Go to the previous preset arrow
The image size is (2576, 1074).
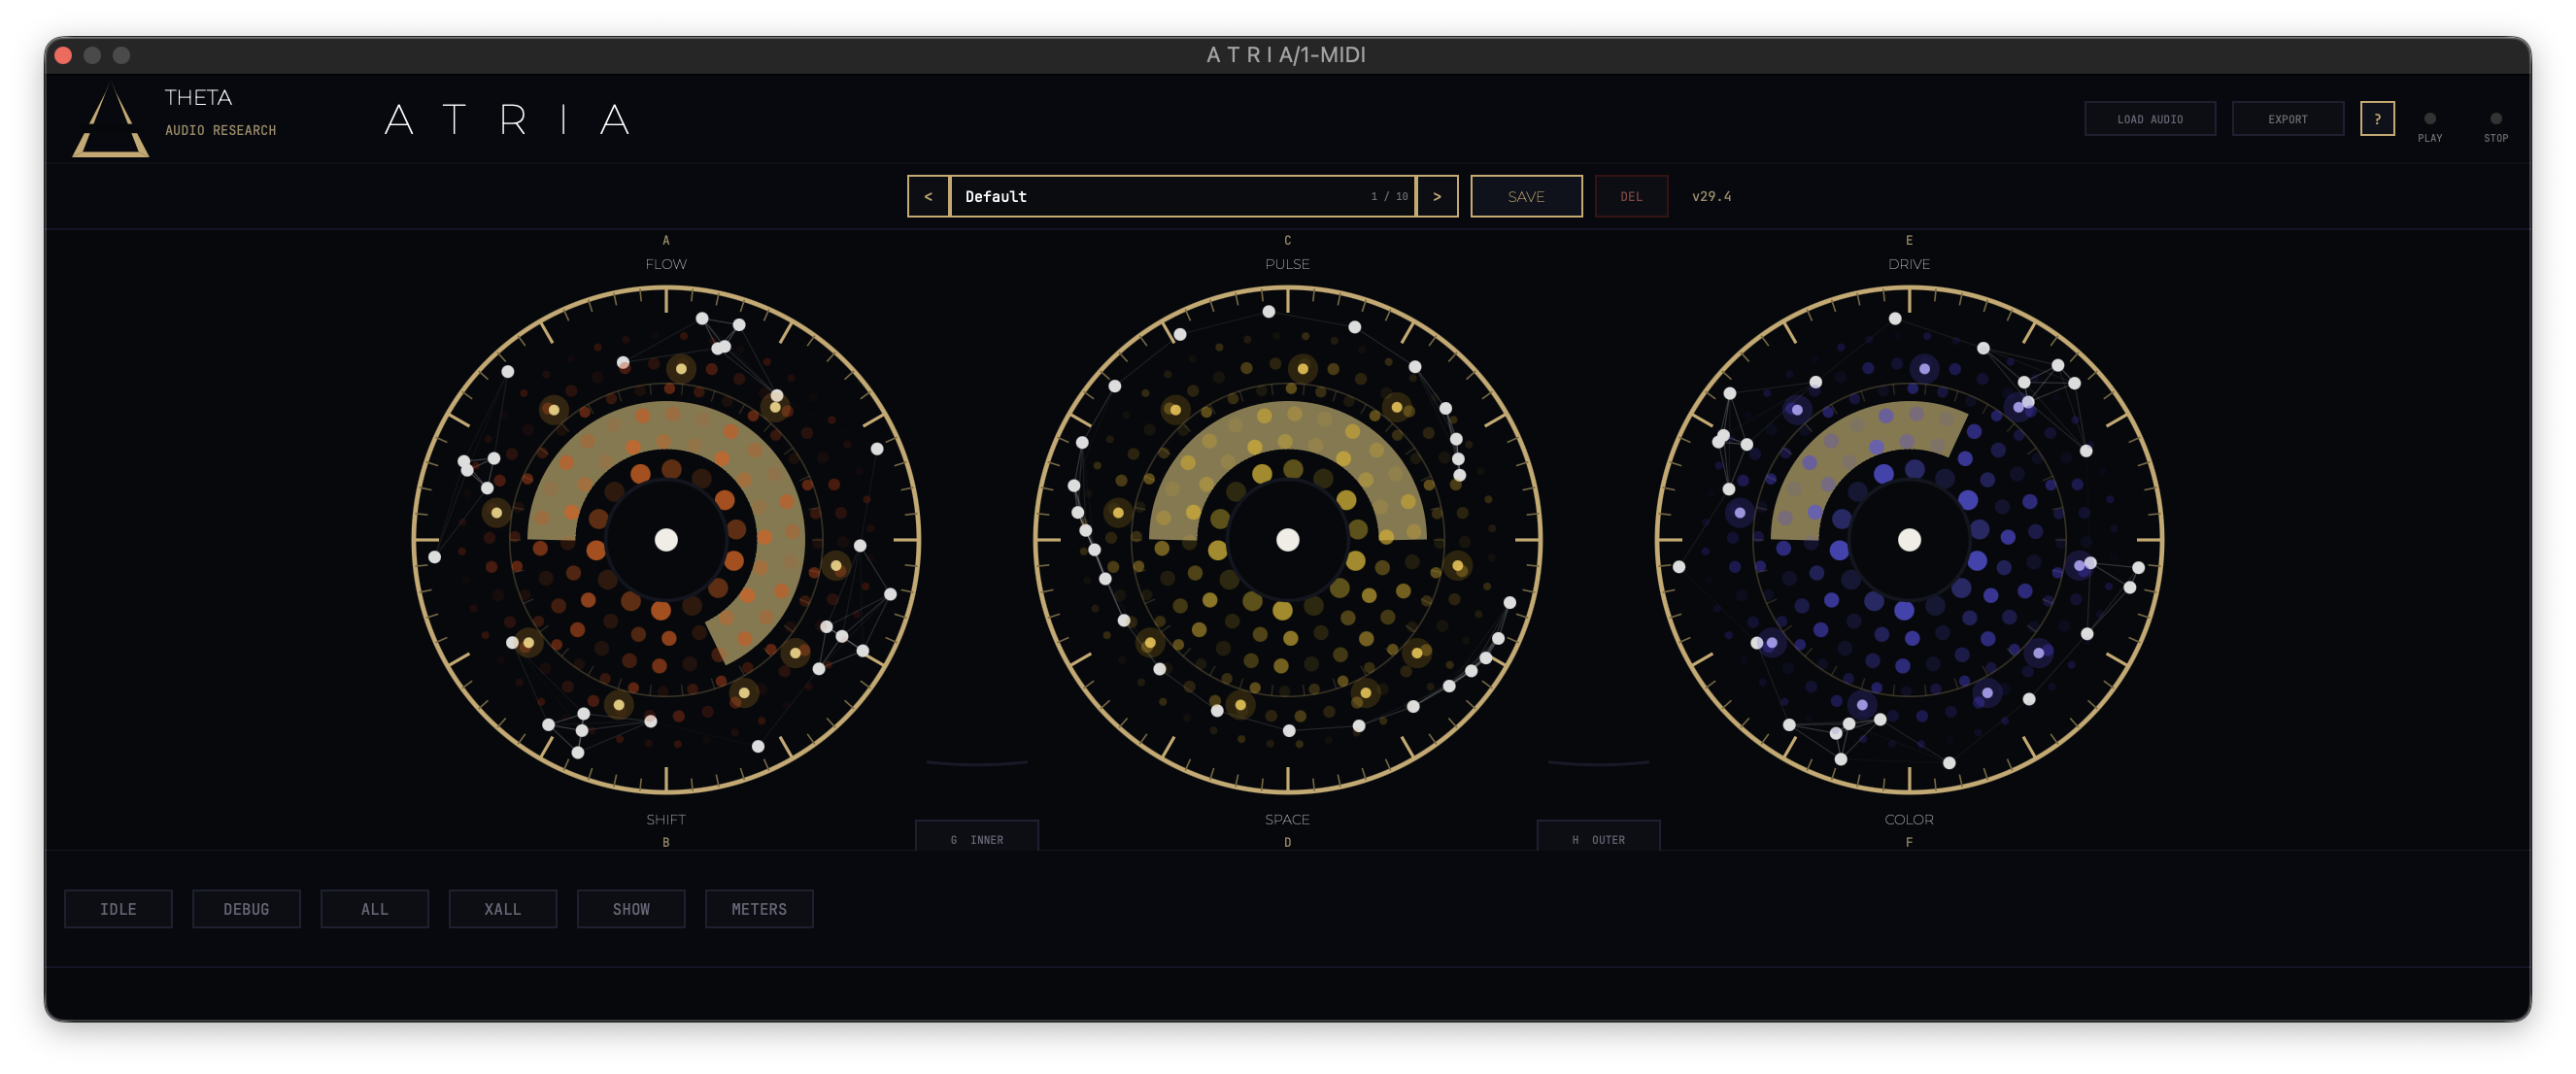click(x=928, y=196)
